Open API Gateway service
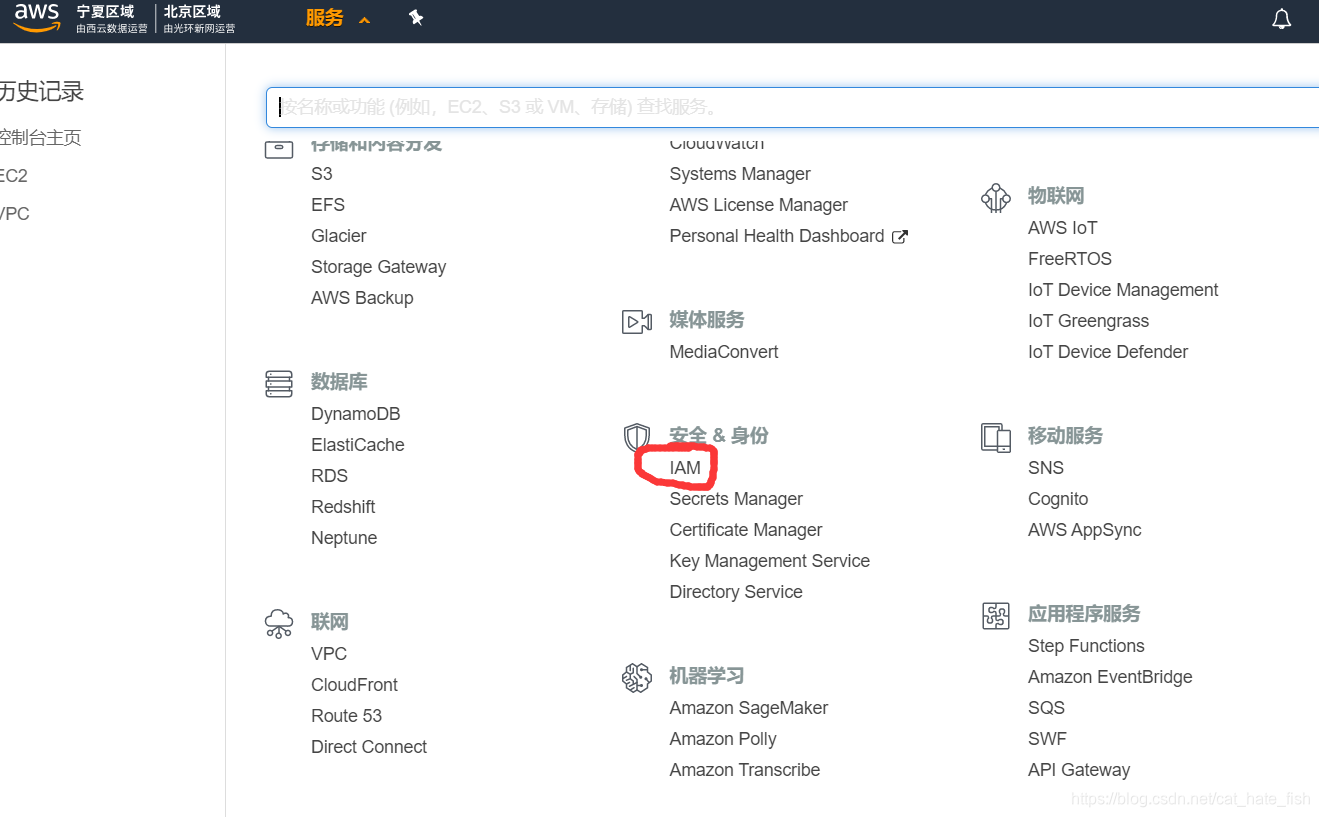Viewport: 1319px width, 817px height. click(1079, 770)
